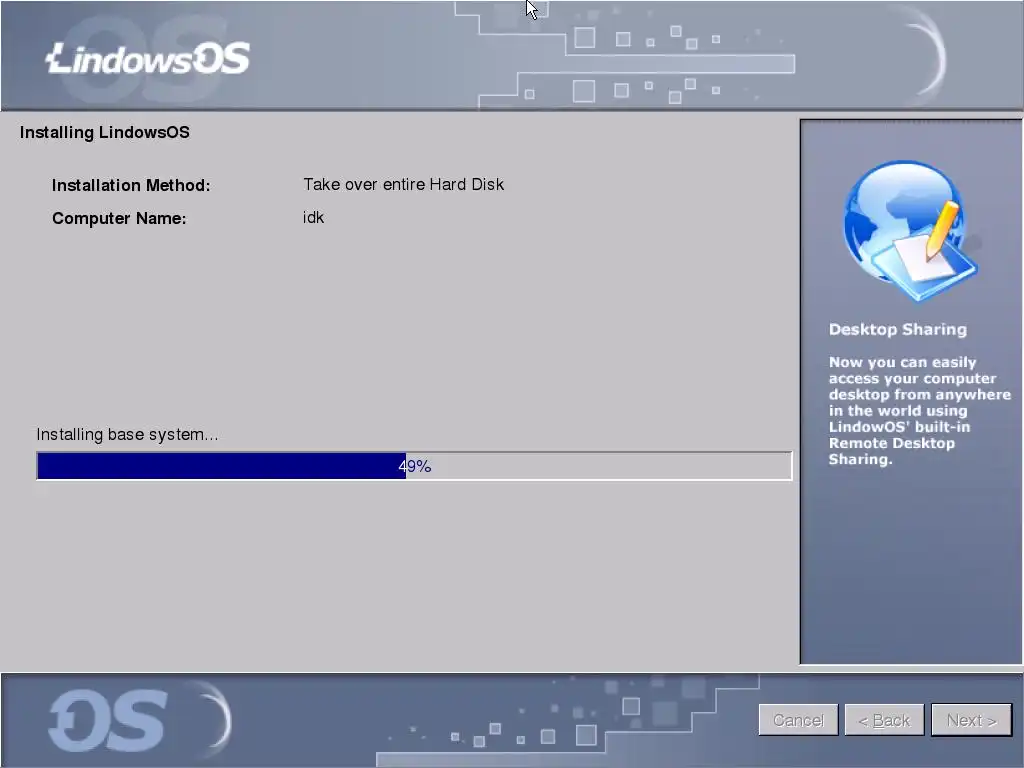Proceed with the Next > button
Image resolution: width=1024 pixels, height=768 pixels.
click(x=971, y=720)
